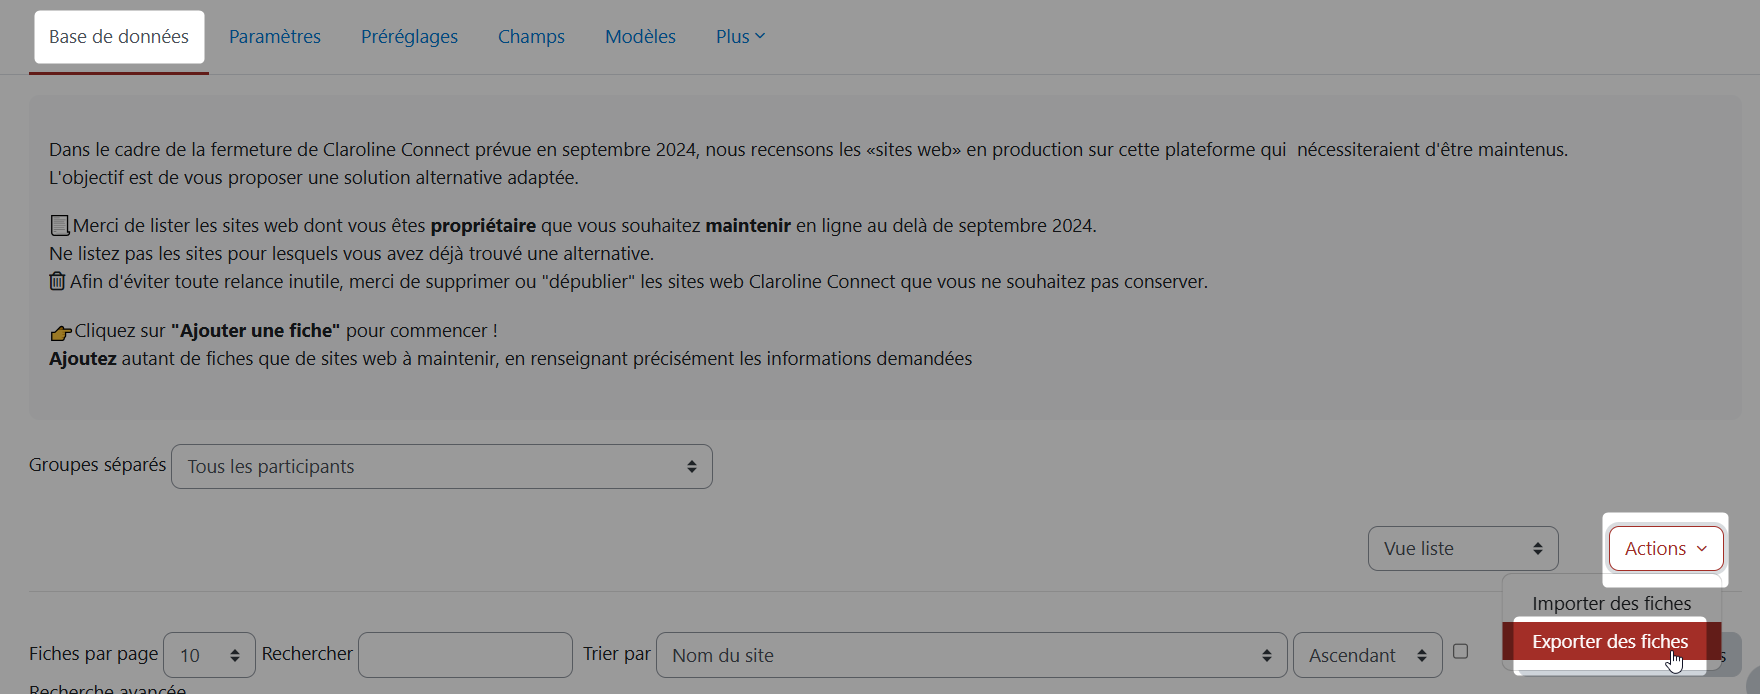Viewport: 1760px width, 694px height.
Task: Click the trash bin icon before 'Afin d'éviter'
Action: coord(57,281)
